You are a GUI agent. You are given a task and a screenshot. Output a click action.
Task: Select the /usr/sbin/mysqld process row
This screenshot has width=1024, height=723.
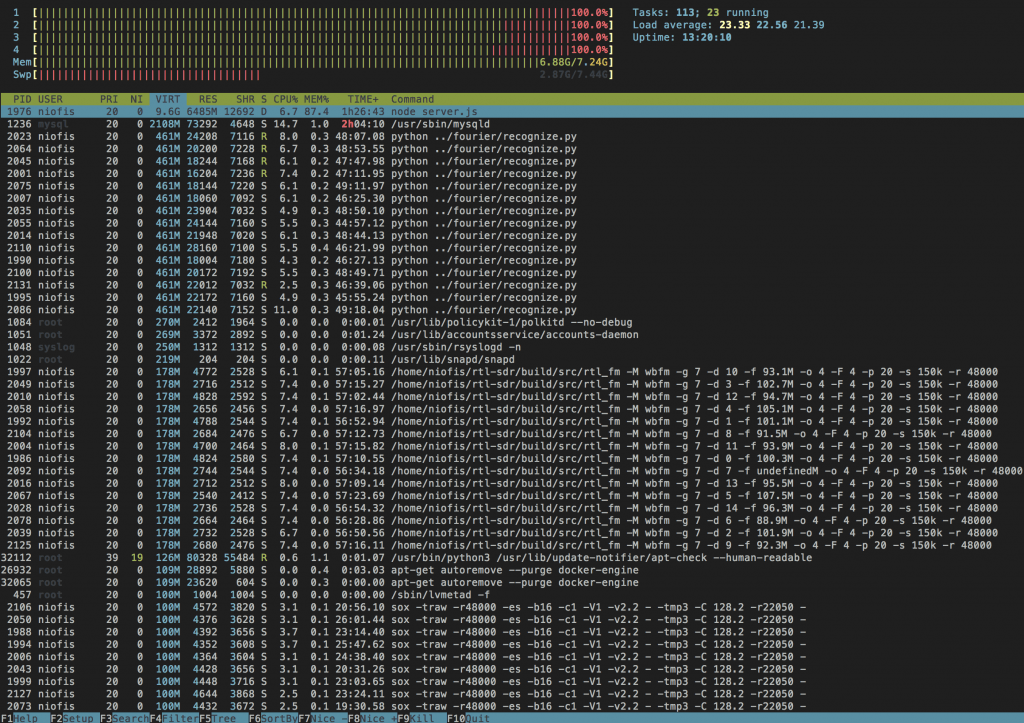(512, 124)
